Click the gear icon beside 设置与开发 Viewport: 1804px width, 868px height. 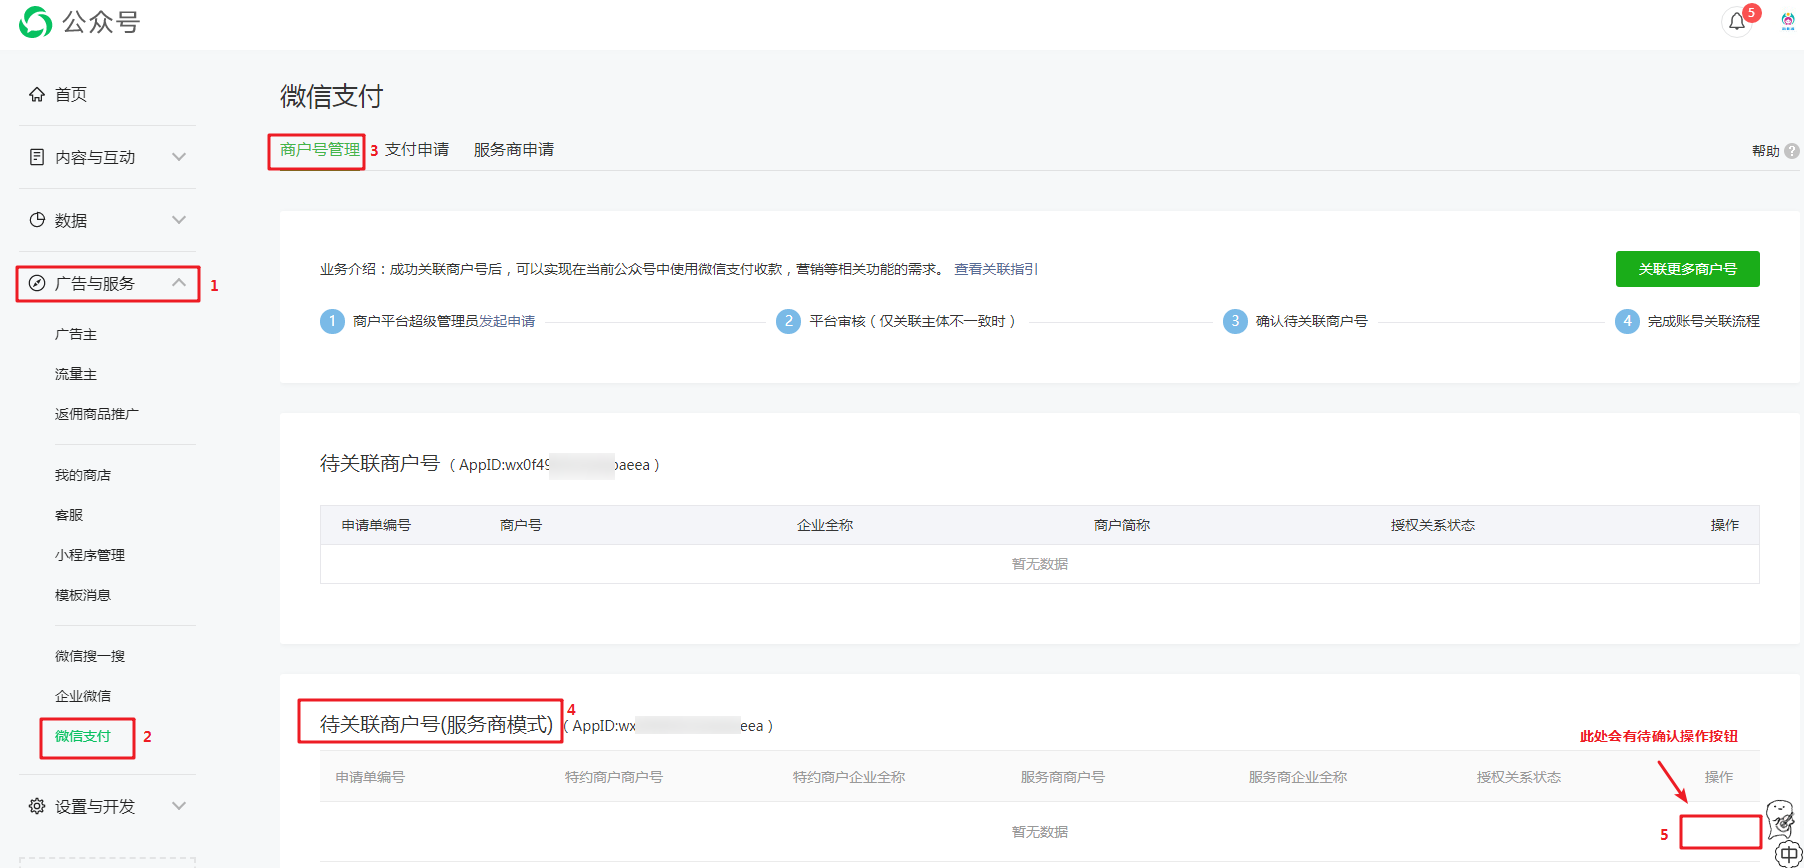(x=37, y=806)
